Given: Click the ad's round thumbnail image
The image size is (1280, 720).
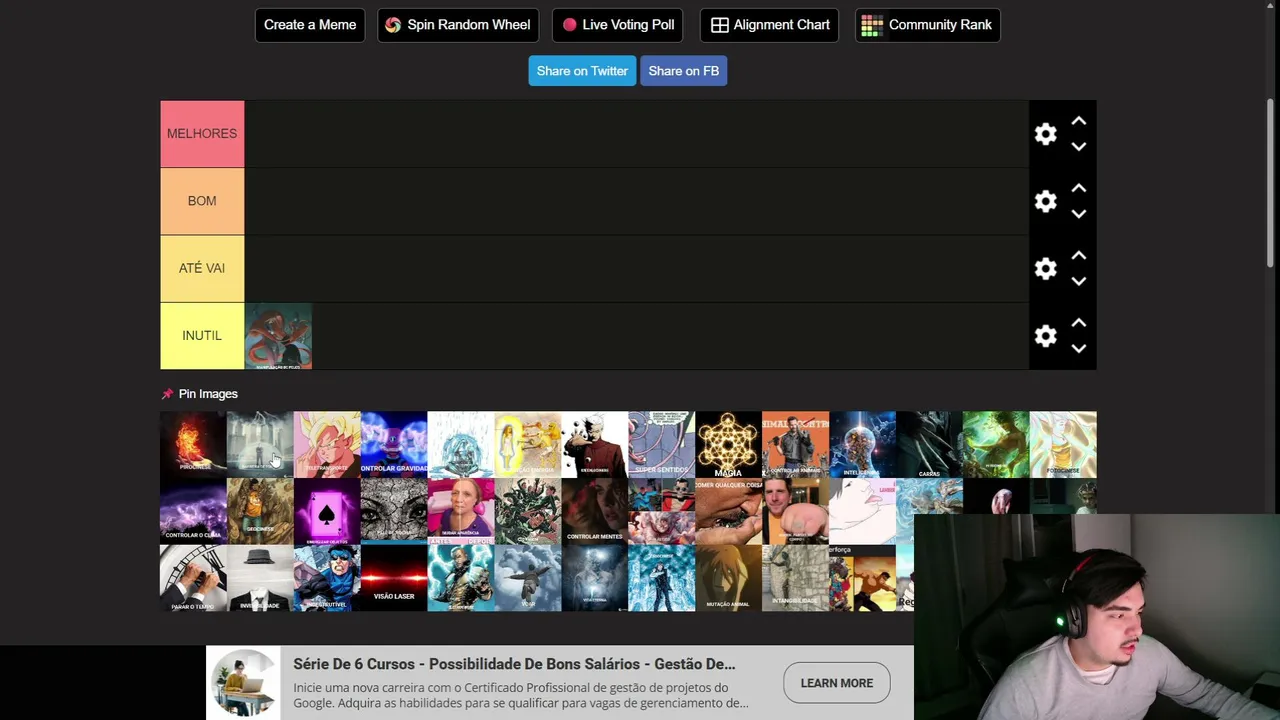Looking at the screenshot, I should point(245,683).
